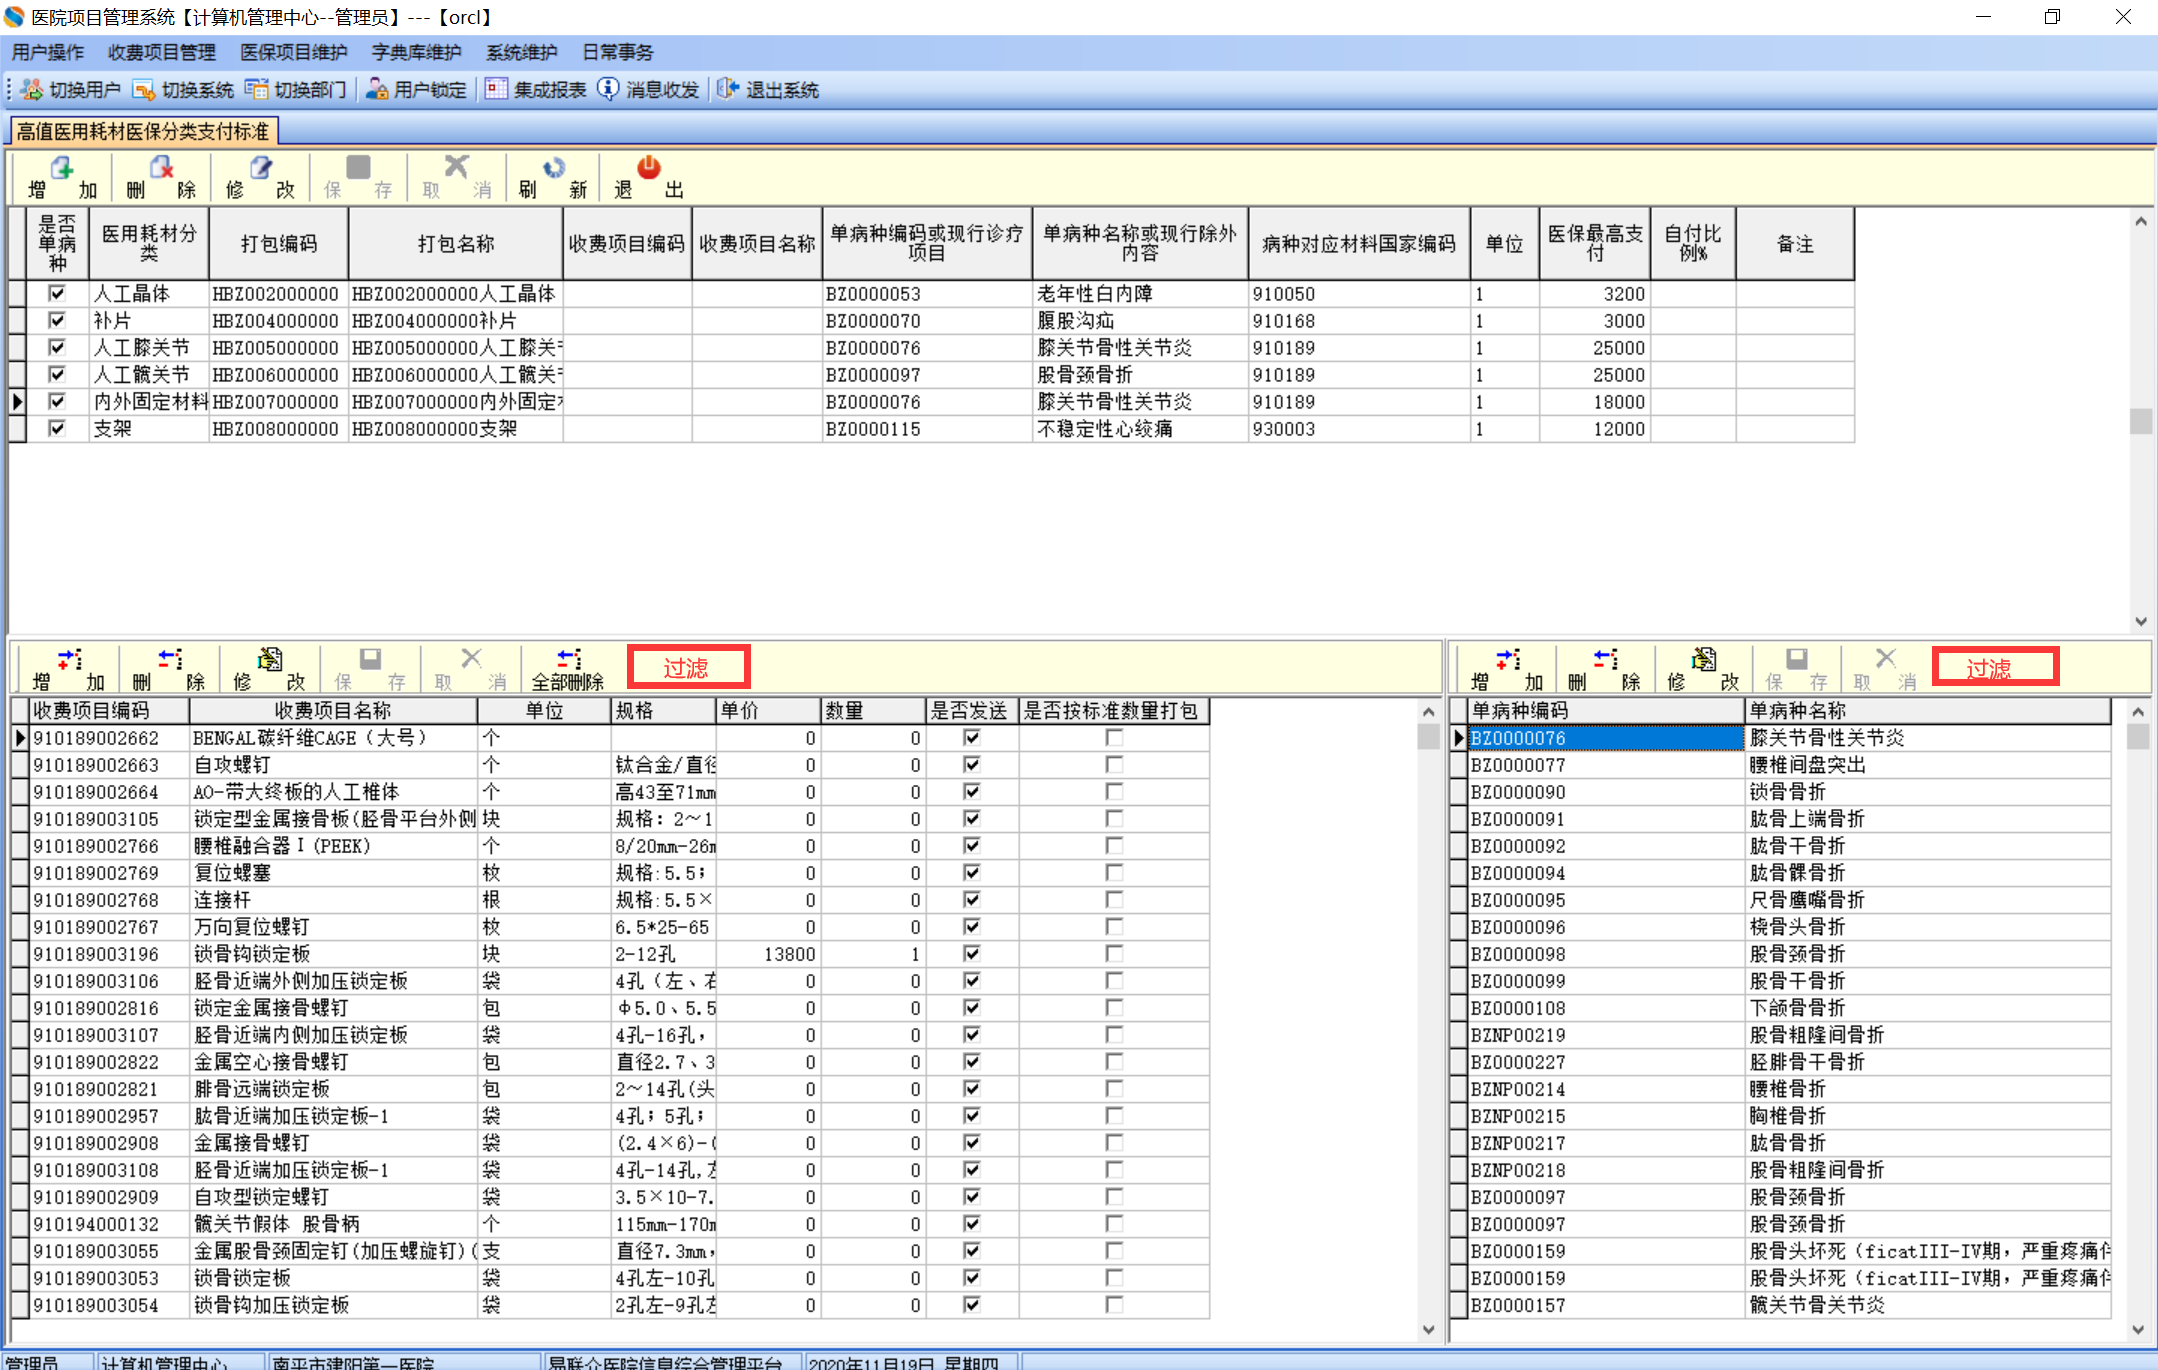2158x1370 pixels.
Task: Open the 收费项目管理 menu
Action: [162, 52]
